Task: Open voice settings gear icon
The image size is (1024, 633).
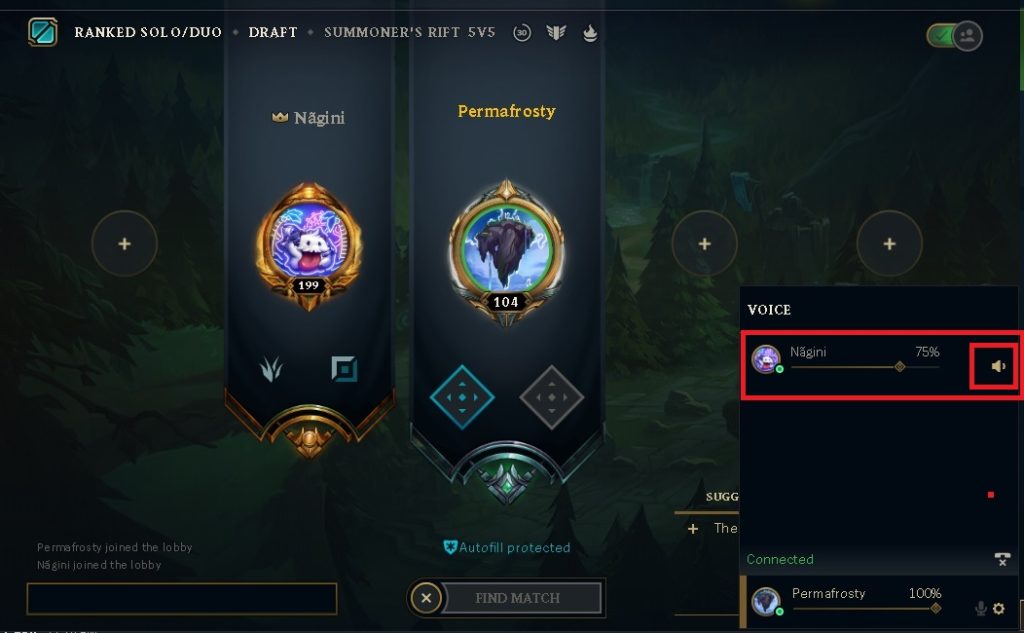Action: point(999,609)
